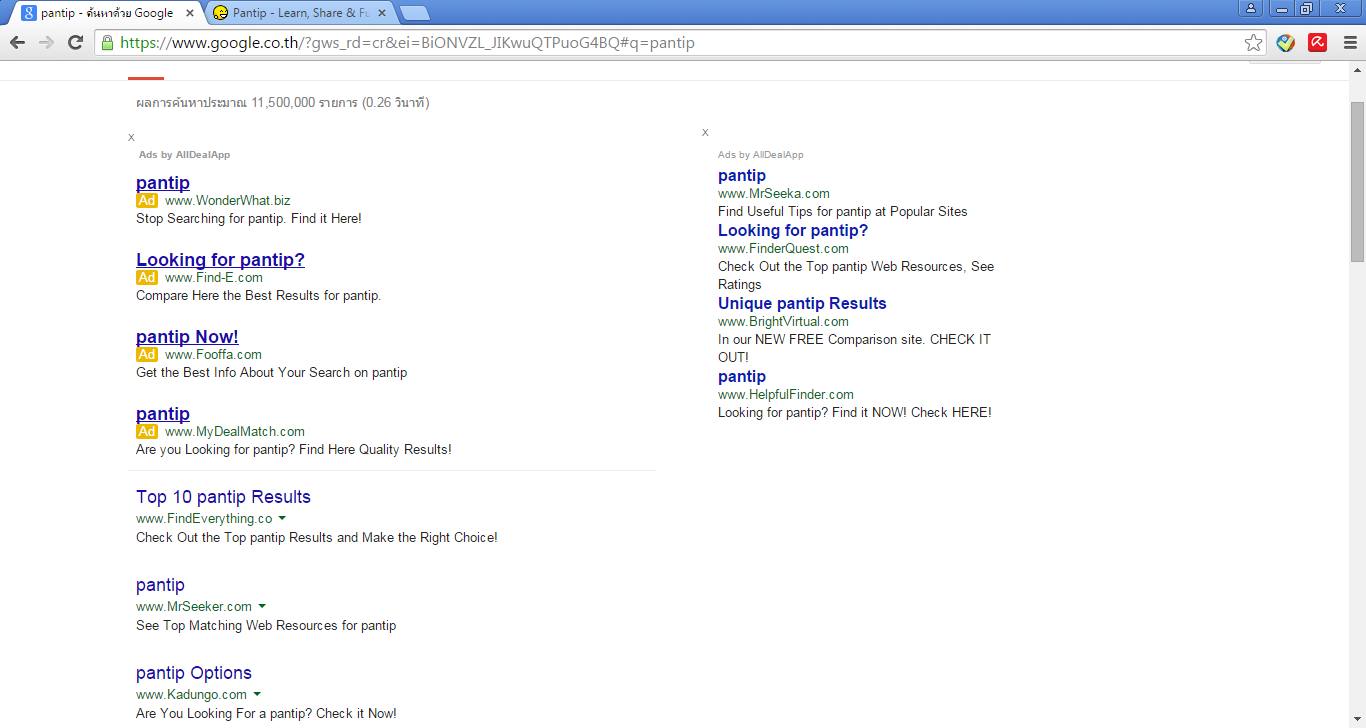Image resolution: width=1366 pixels, height=728 pixels.
Task: Click the colorful shield extension icon
Action: pos(1286,43)
